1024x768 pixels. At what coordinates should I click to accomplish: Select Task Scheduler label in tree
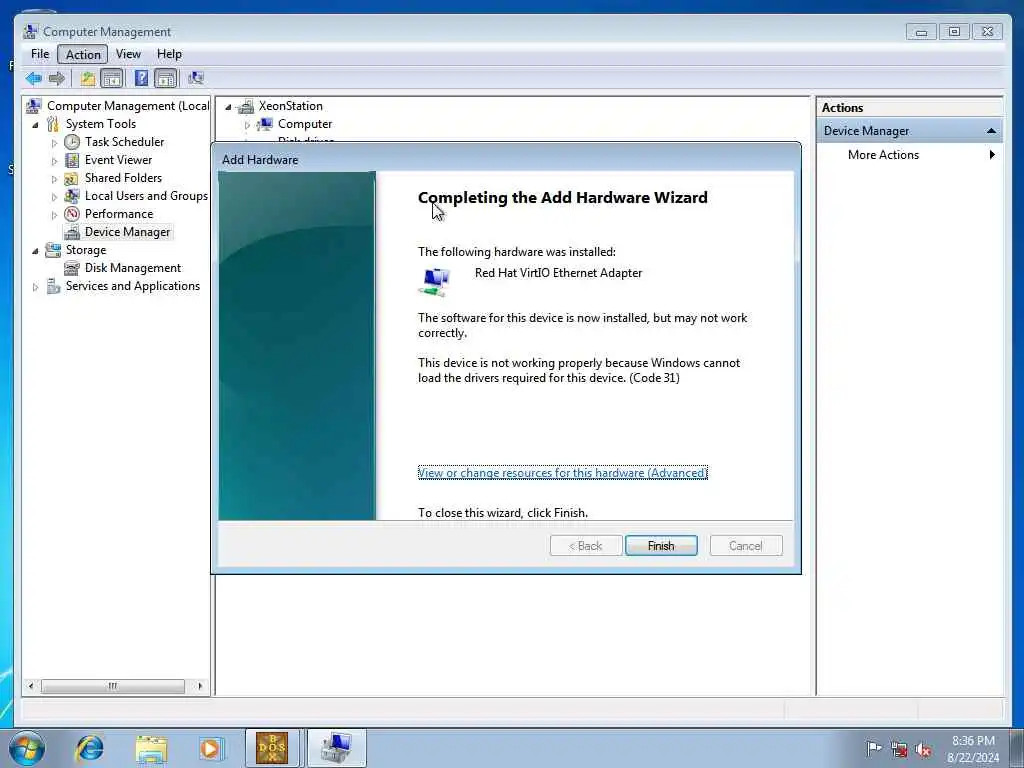(x=124, y=142)
